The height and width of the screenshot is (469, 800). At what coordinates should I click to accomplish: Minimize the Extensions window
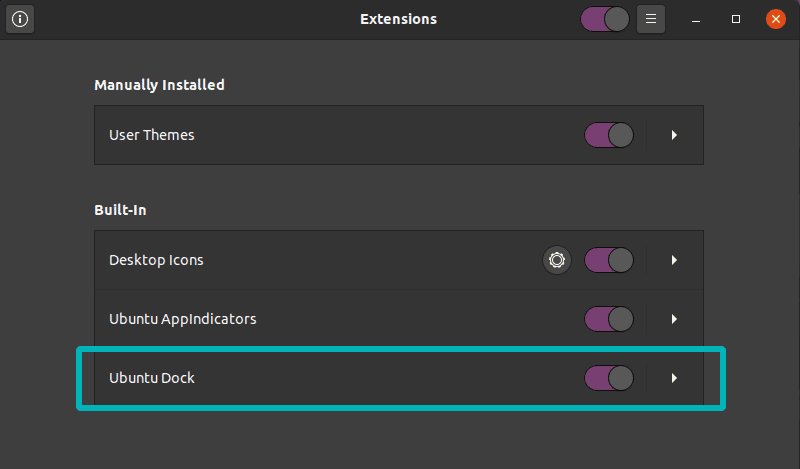click(695, 19)
